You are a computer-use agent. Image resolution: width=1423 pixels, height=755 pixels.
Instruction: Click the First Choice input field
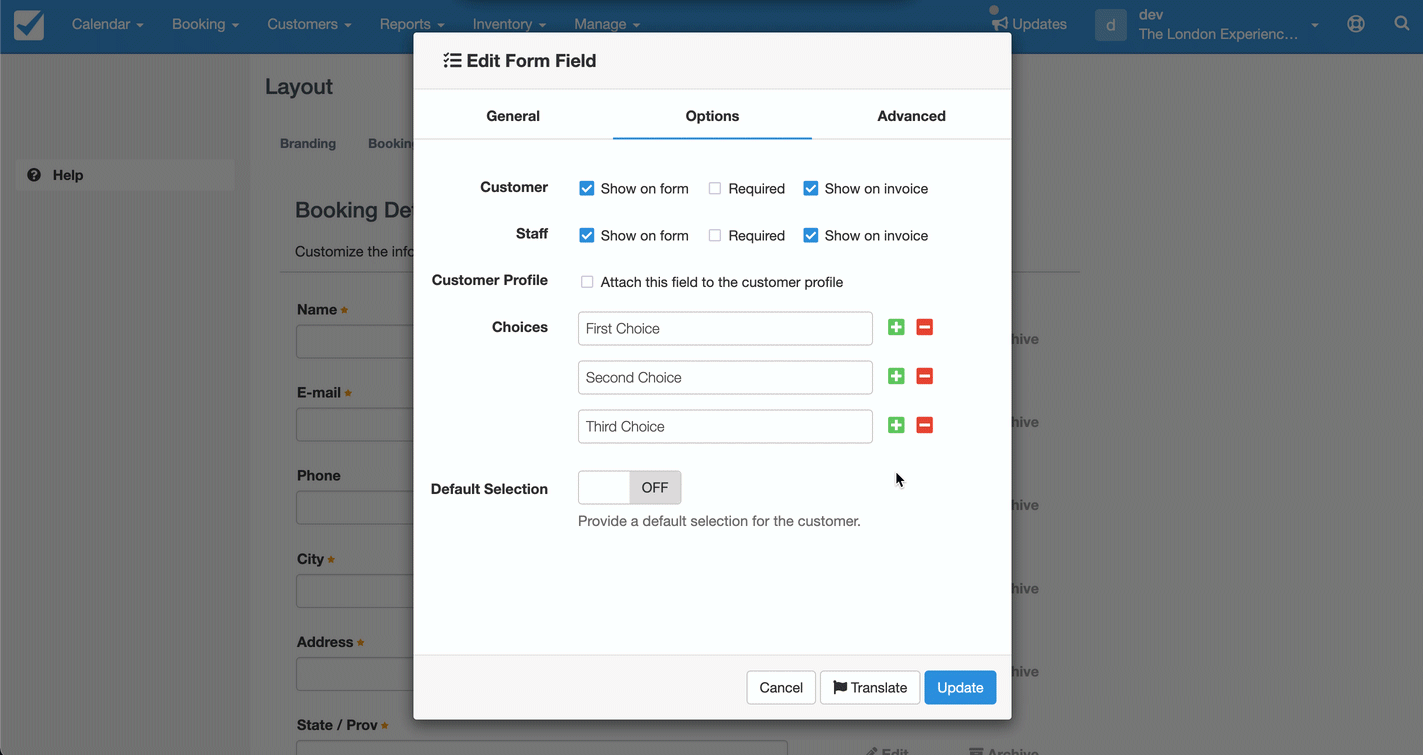click(x=725, y=328)
